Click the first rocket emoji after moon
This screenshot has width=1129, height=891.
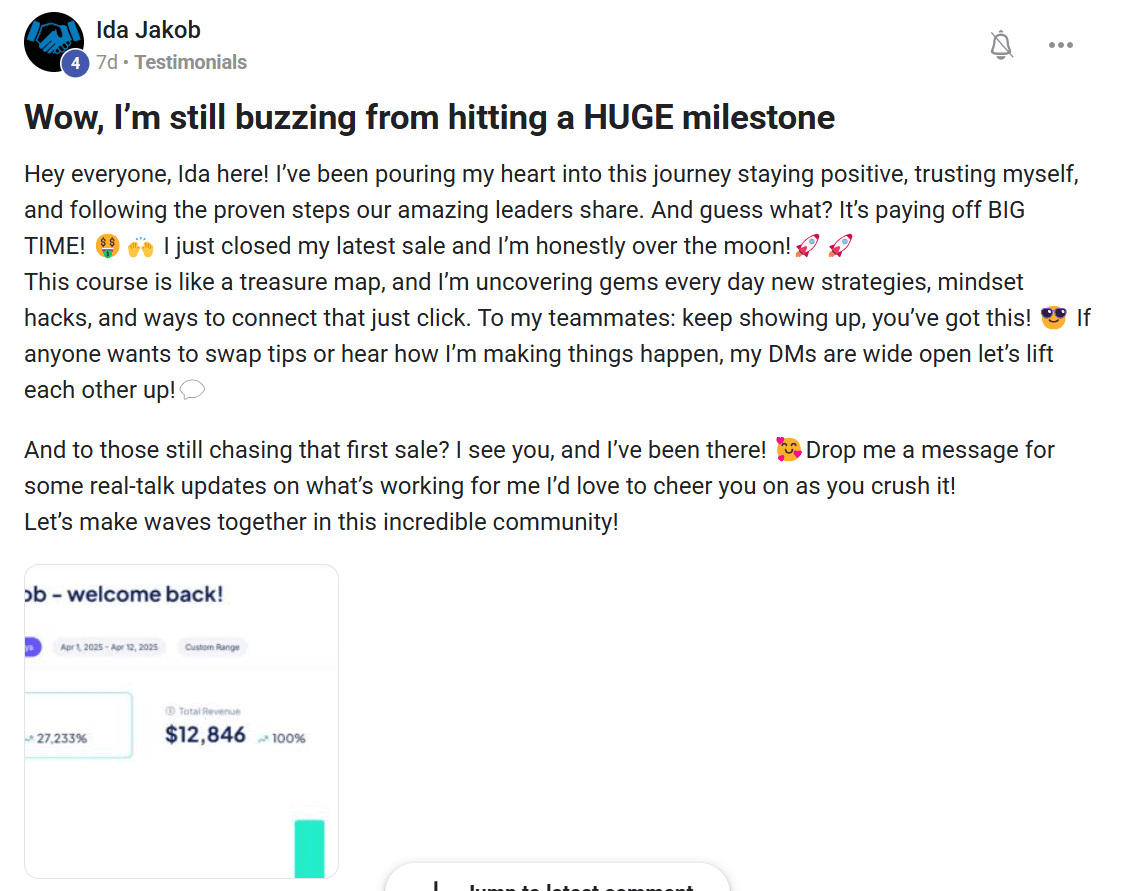[x=807, y=246]
